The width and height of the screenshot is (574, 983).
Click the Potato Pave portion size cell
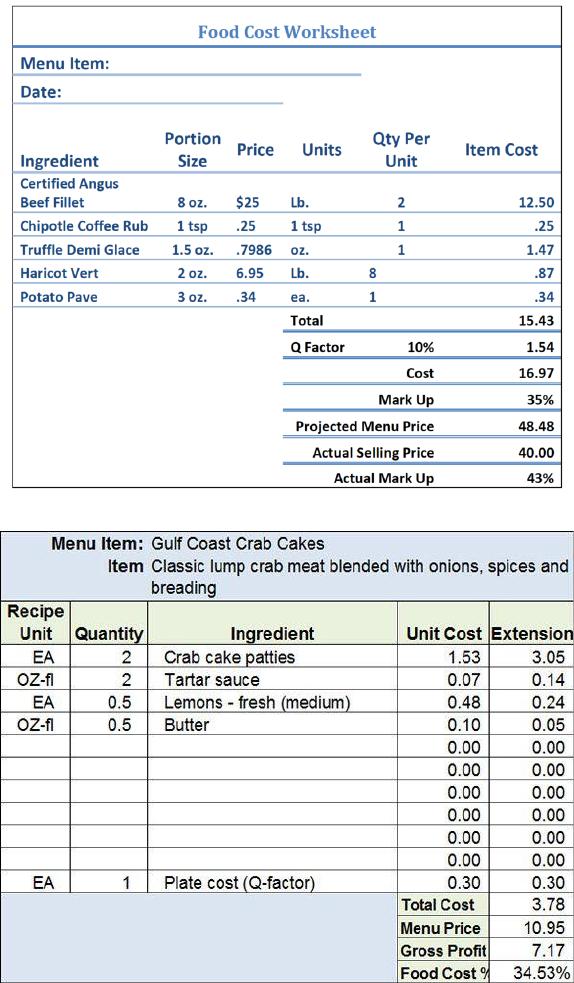[x=192, y=298]
